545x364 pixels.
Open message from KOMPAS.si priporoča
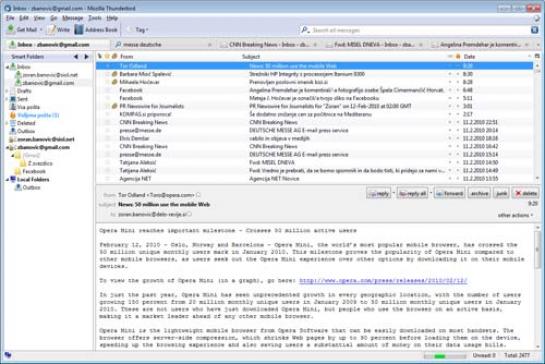(315, 114)
